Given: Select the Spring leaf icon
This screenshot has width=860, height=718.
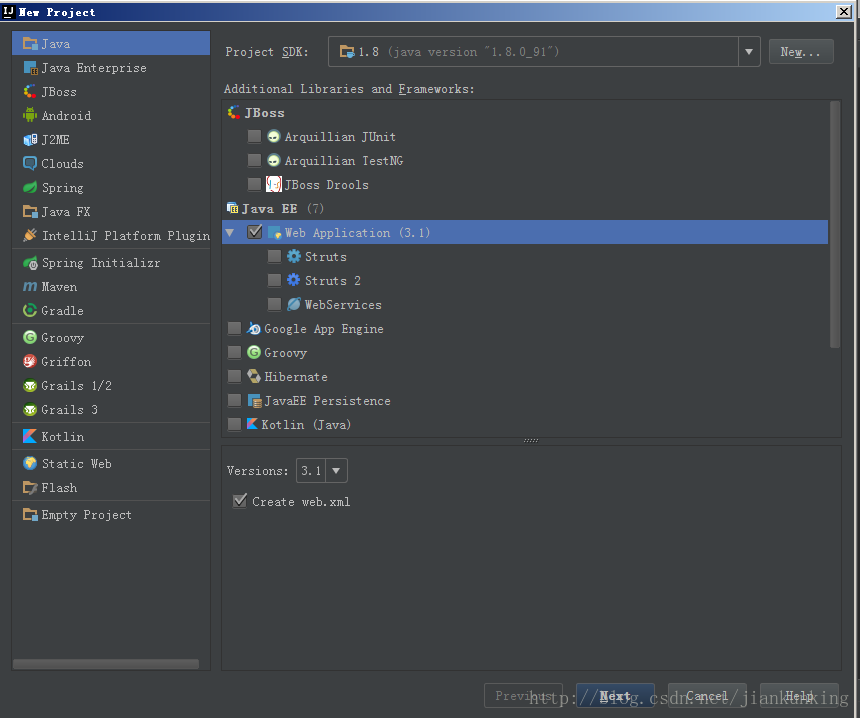Looking at the screenshot, I should point(30,188).
